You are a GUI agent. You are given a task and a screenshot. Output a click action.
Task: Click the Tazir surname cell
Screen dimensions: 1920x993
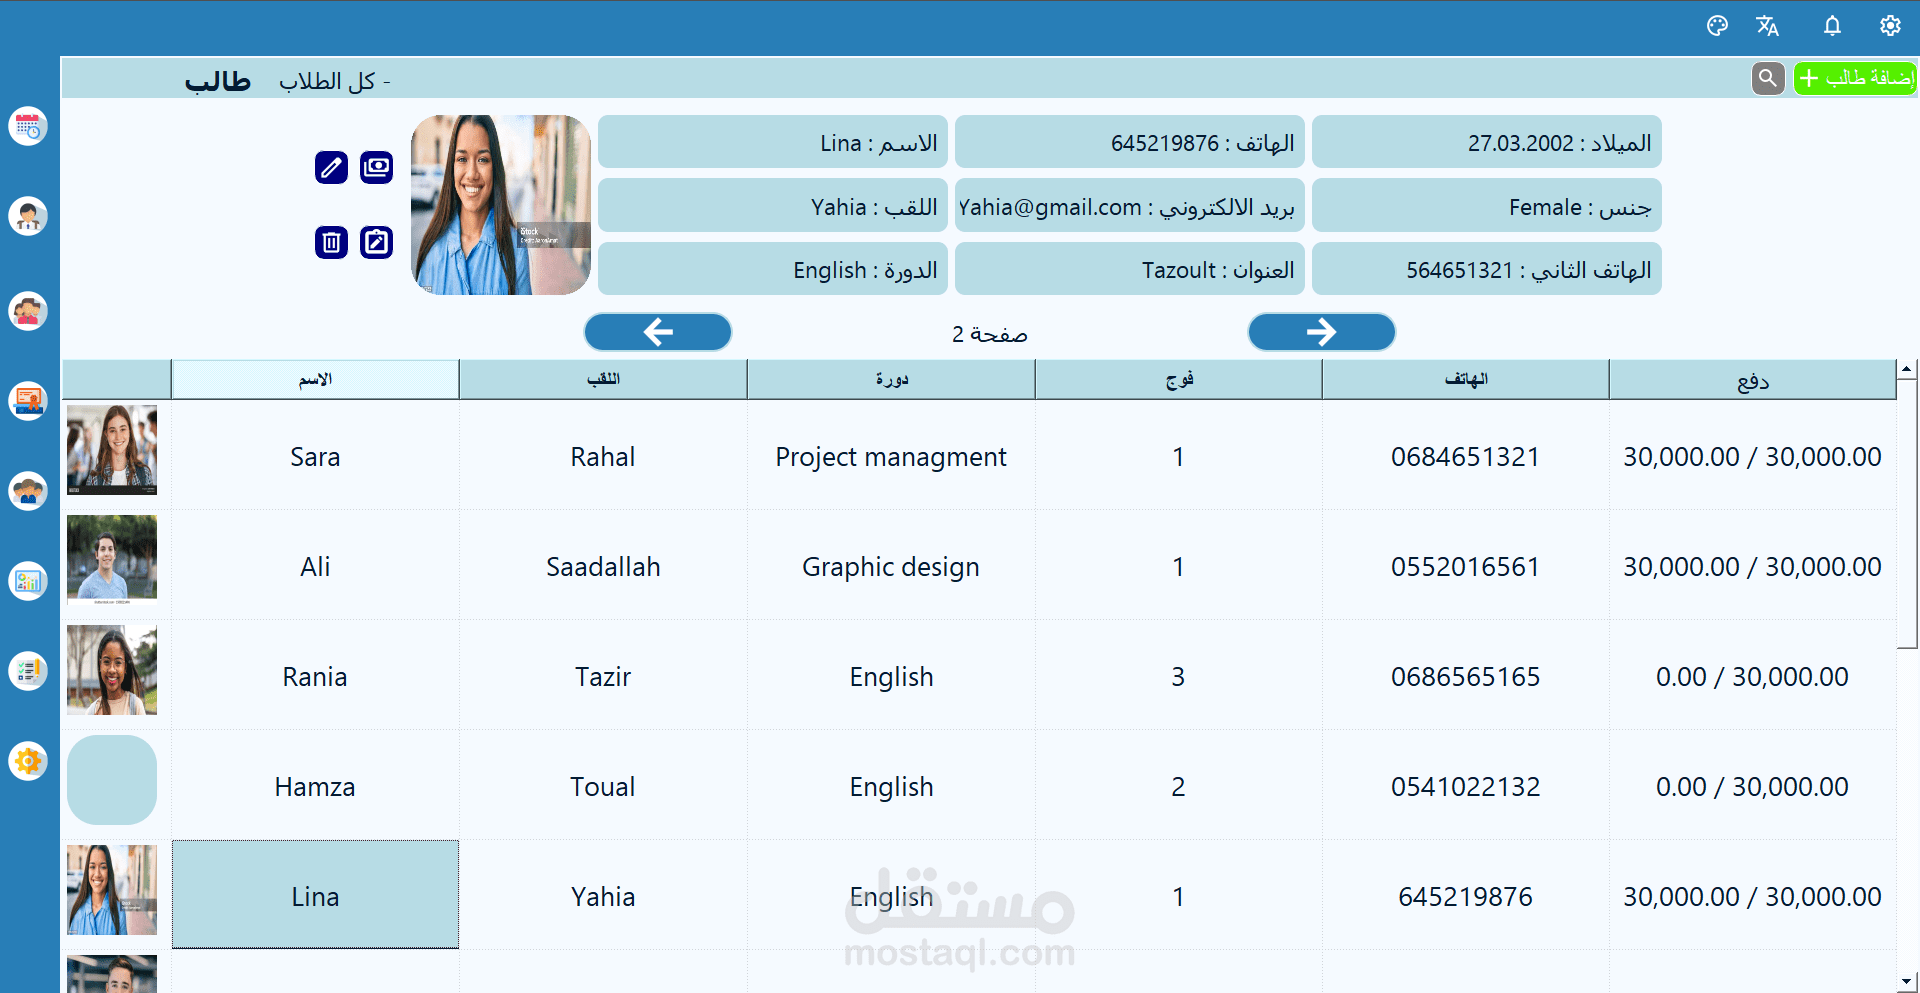[603, 676]
